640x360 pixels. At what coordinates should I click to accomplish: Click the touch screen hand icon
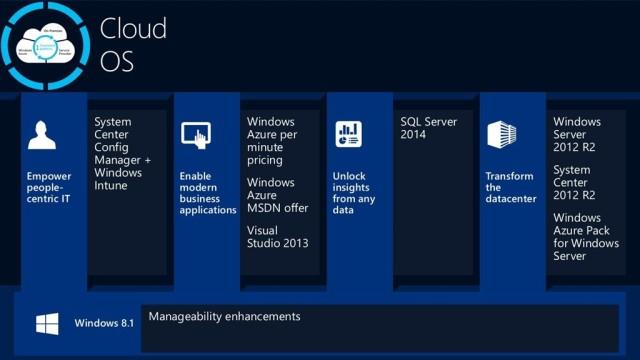[196, 136]
